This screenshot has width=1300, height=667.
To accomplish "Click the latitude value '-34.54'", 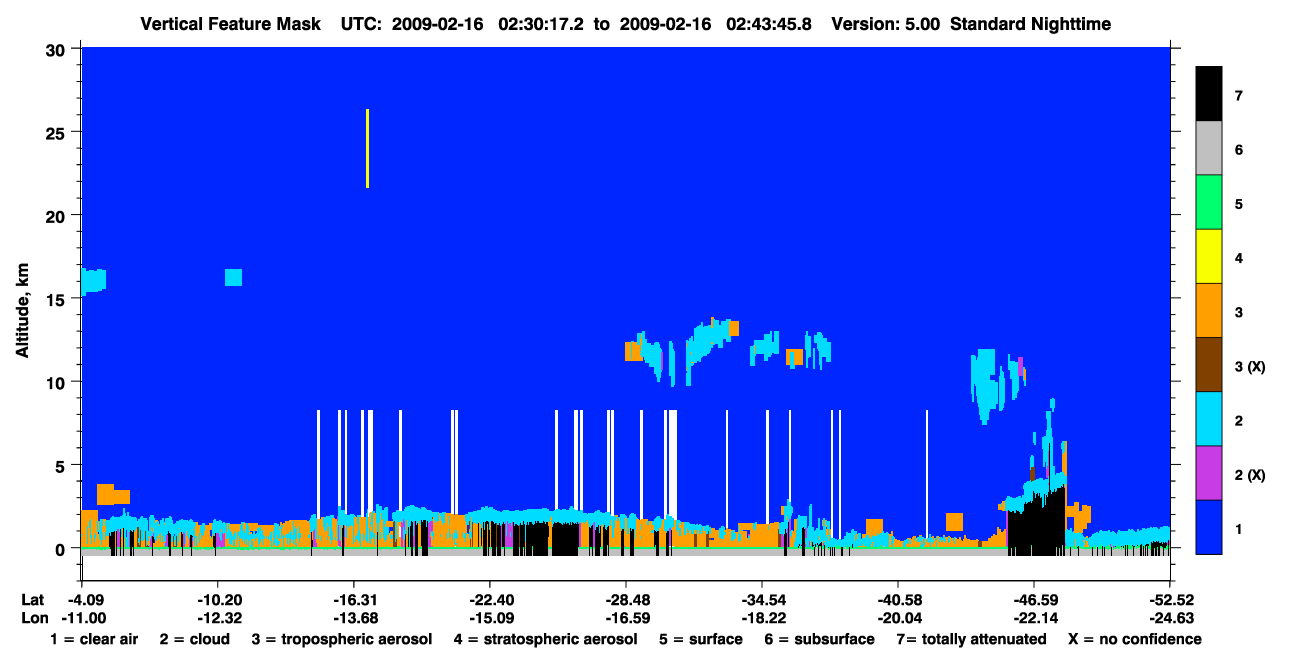I will click(x=762, y=600).
